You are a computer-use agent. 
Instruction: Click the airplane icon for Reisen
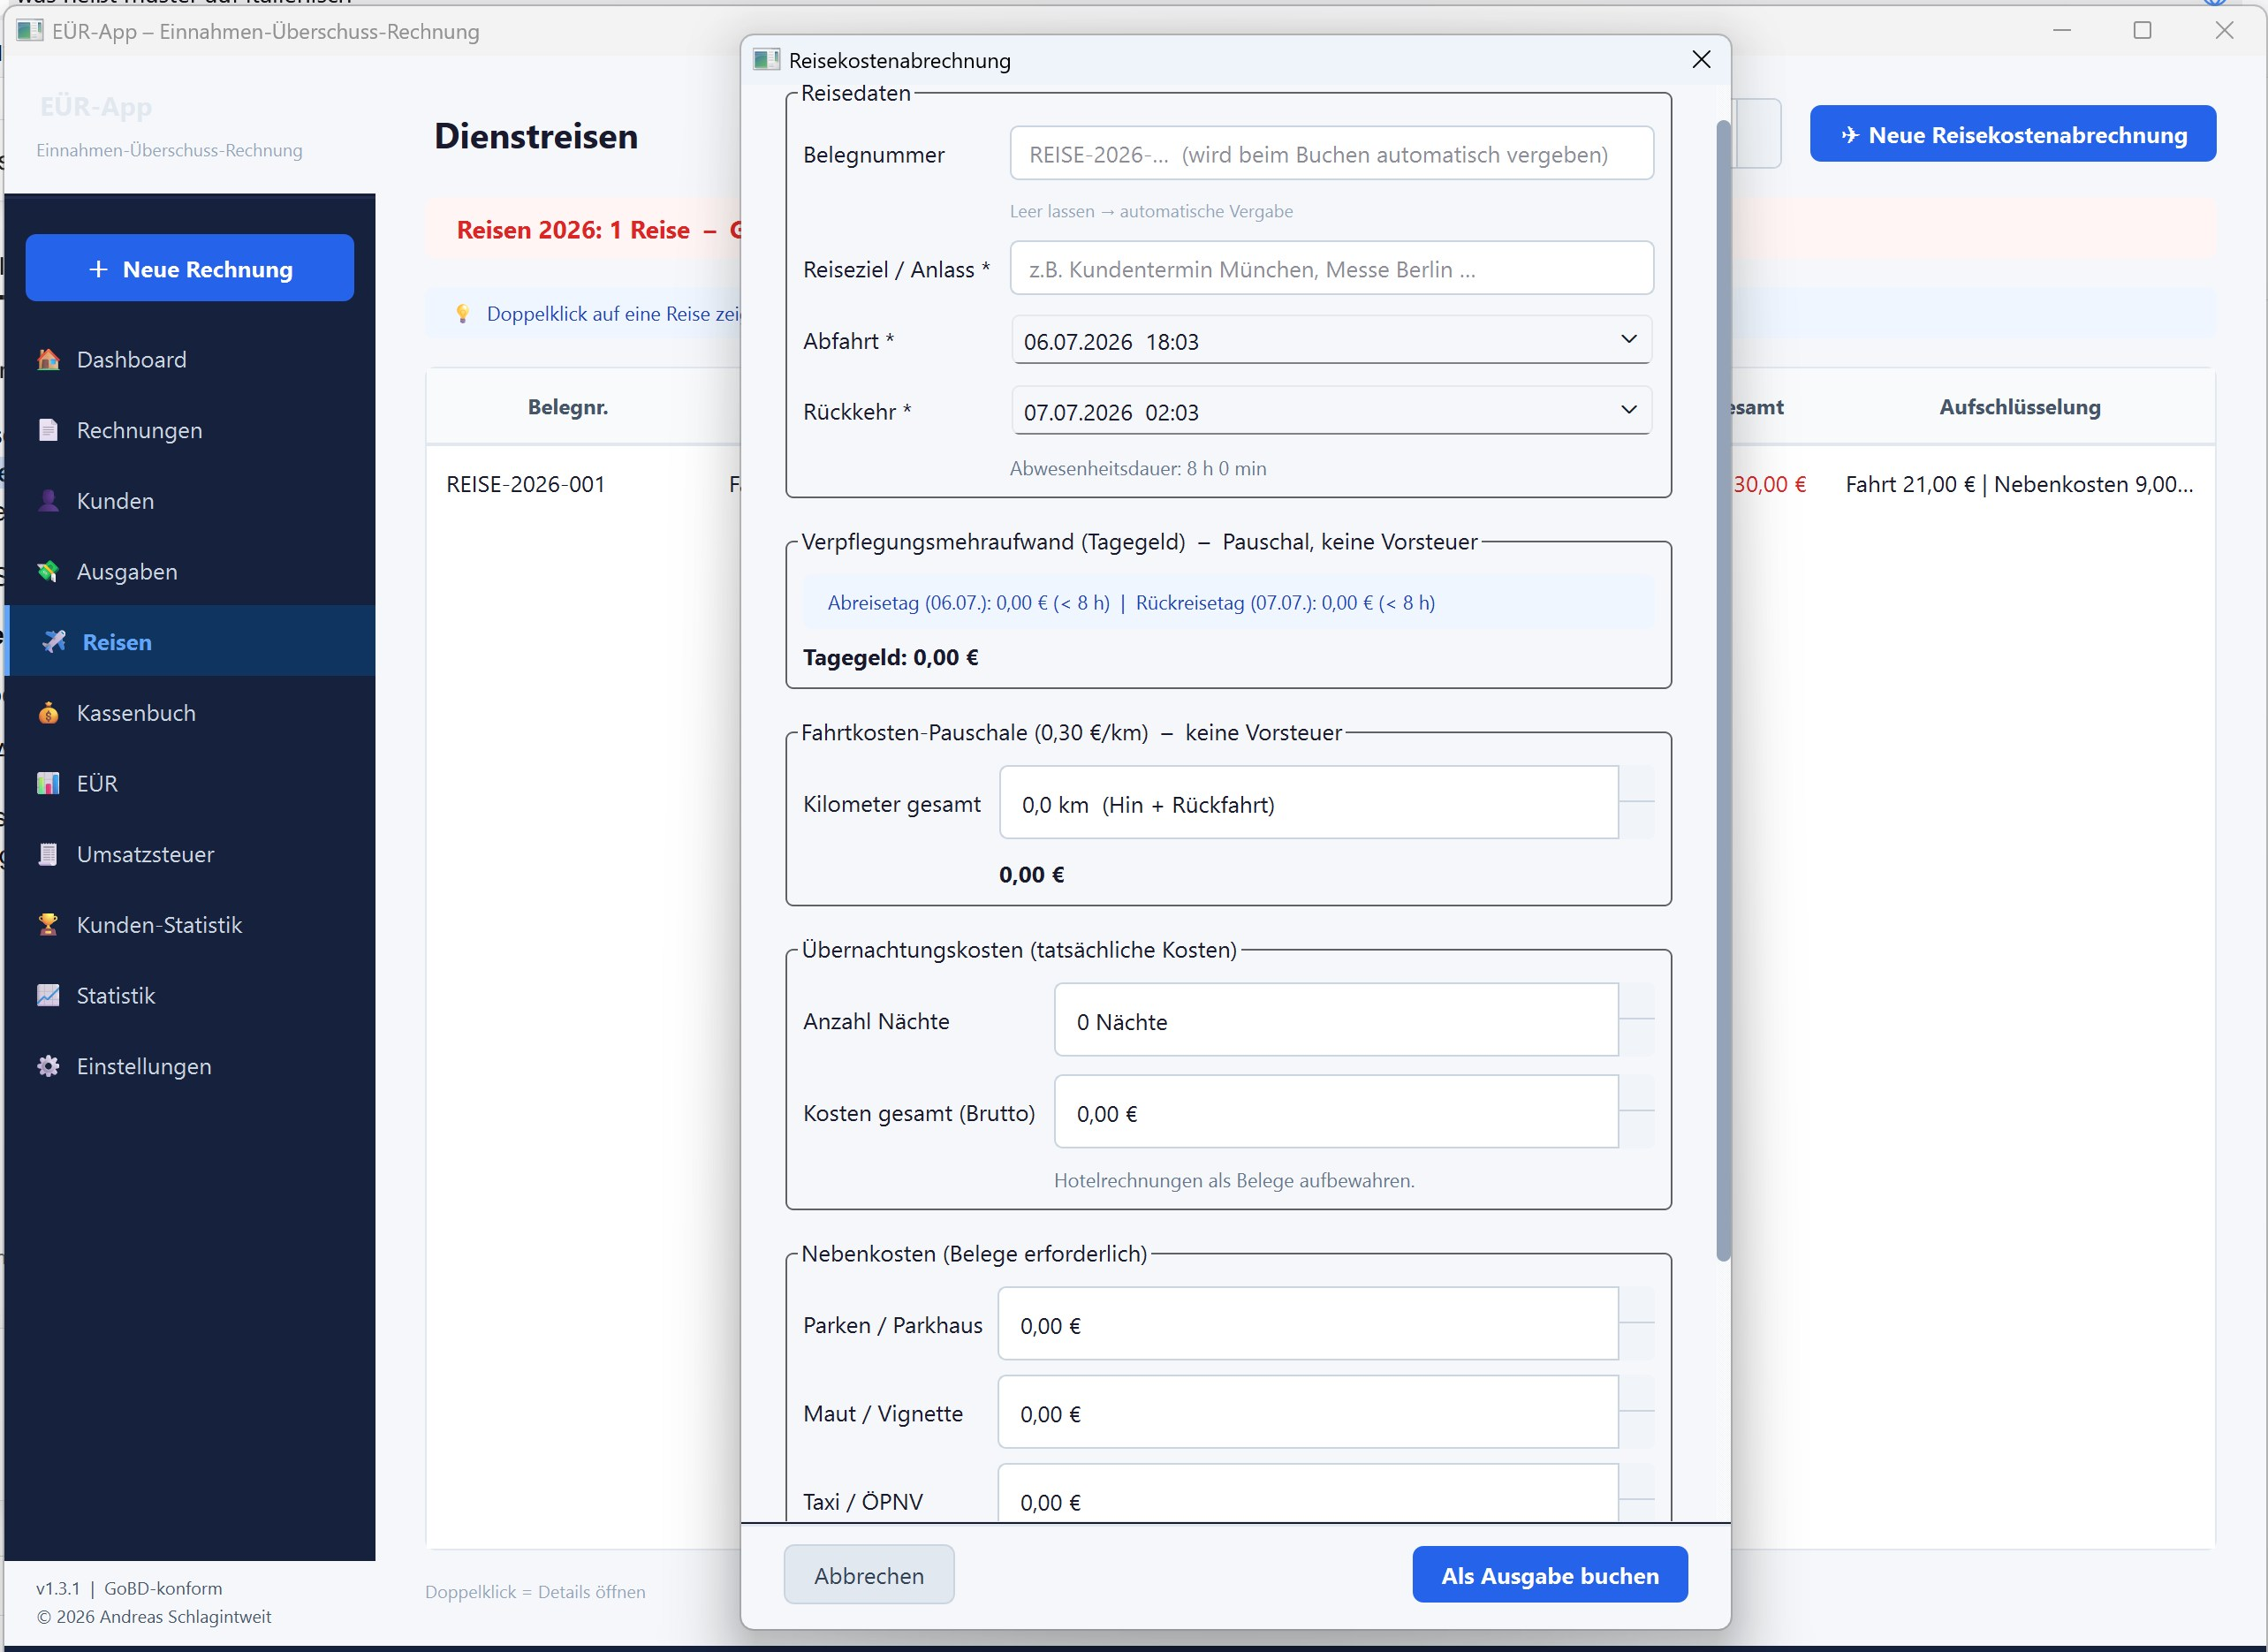(x=54, y=642)
